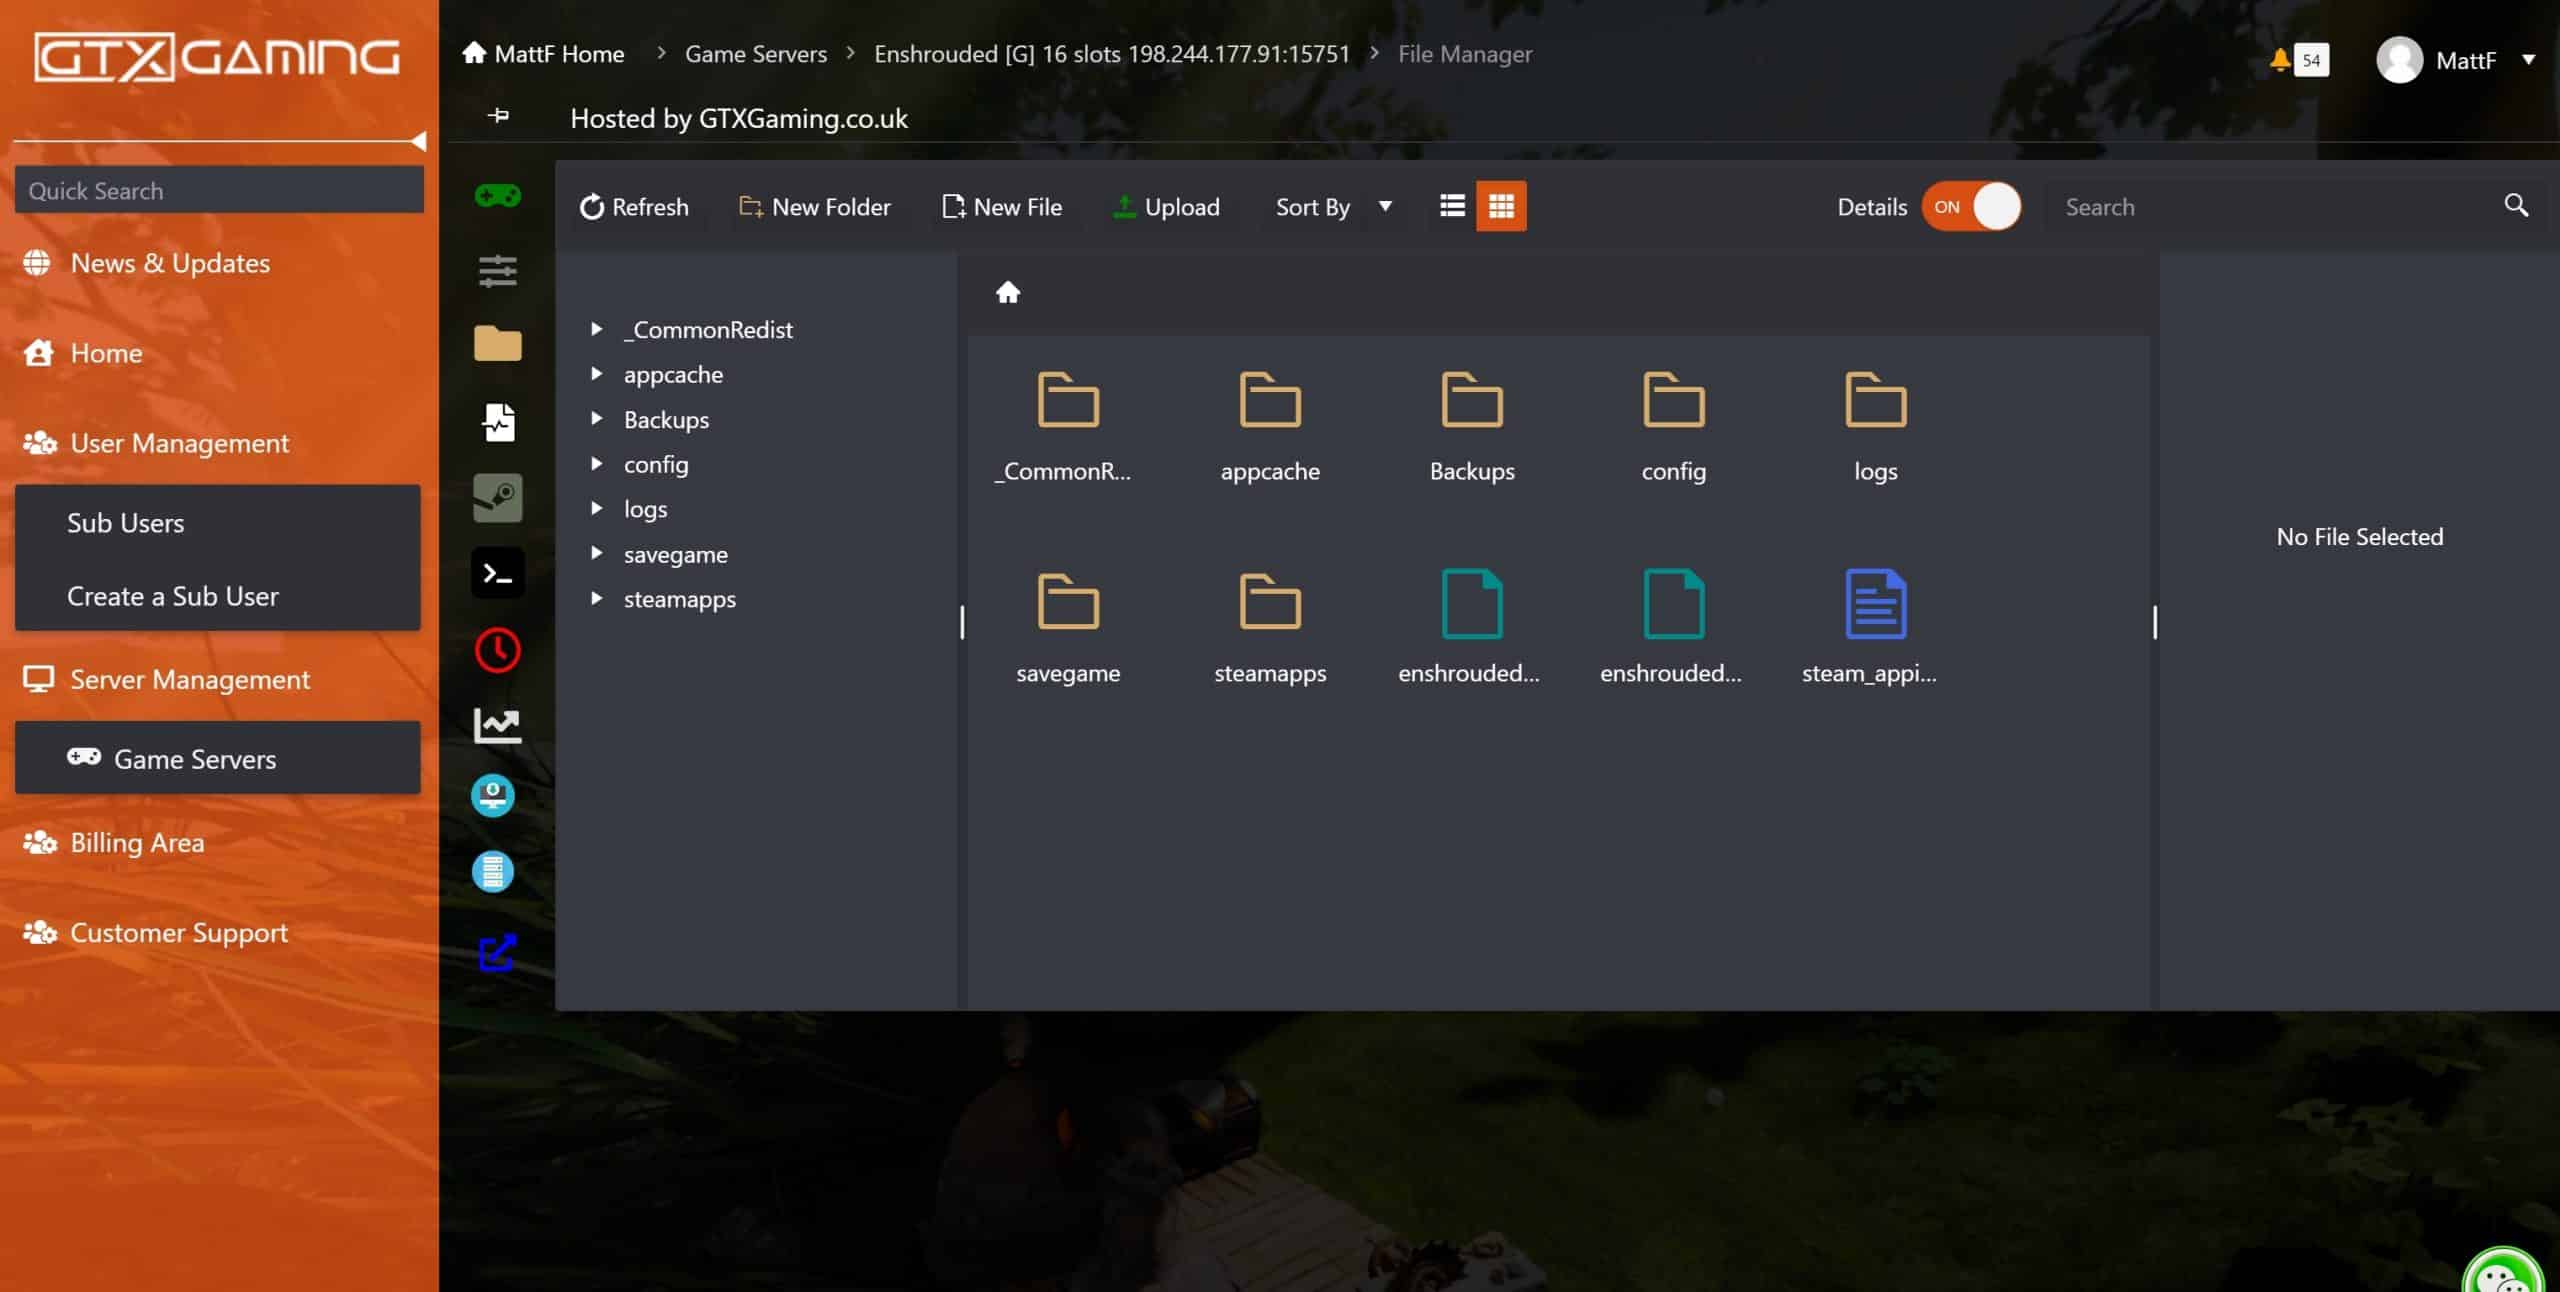Select the File Manager folder icon
Viewport: 2560px width, 1292px height.
click(x=497, y=344)
